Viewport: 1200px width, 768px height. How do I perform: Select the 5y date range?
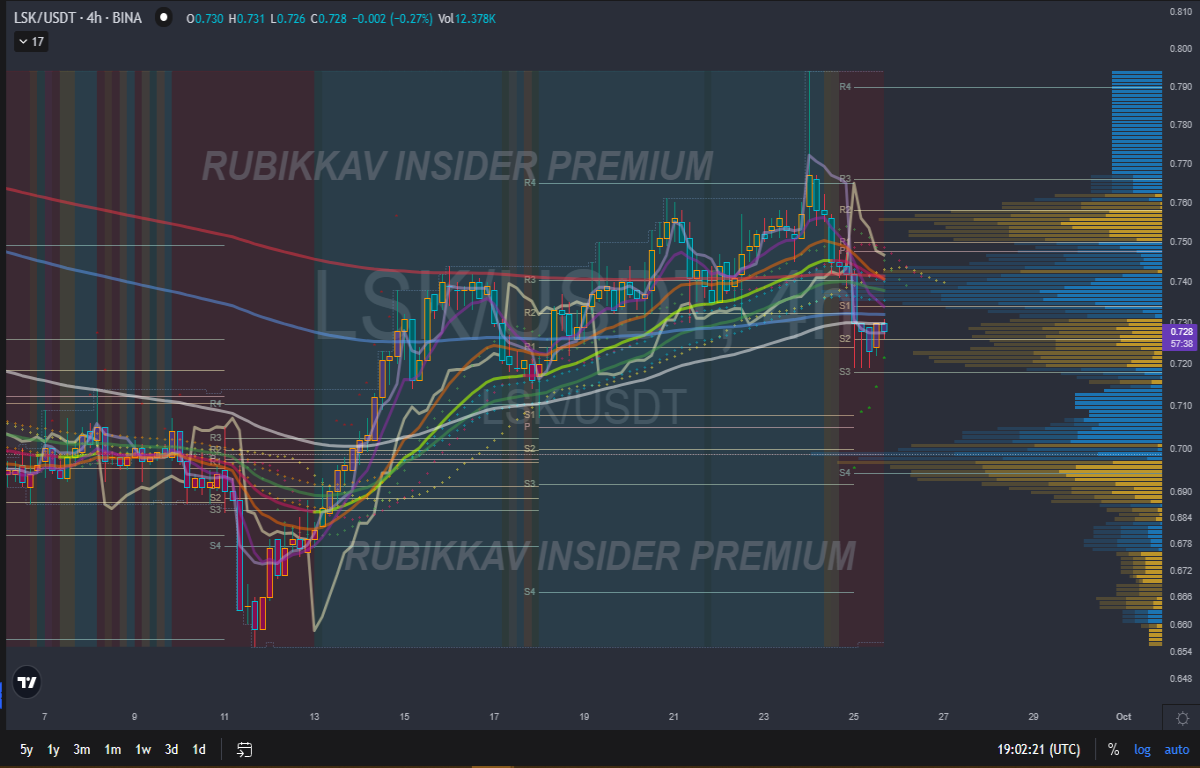[26, 749]
